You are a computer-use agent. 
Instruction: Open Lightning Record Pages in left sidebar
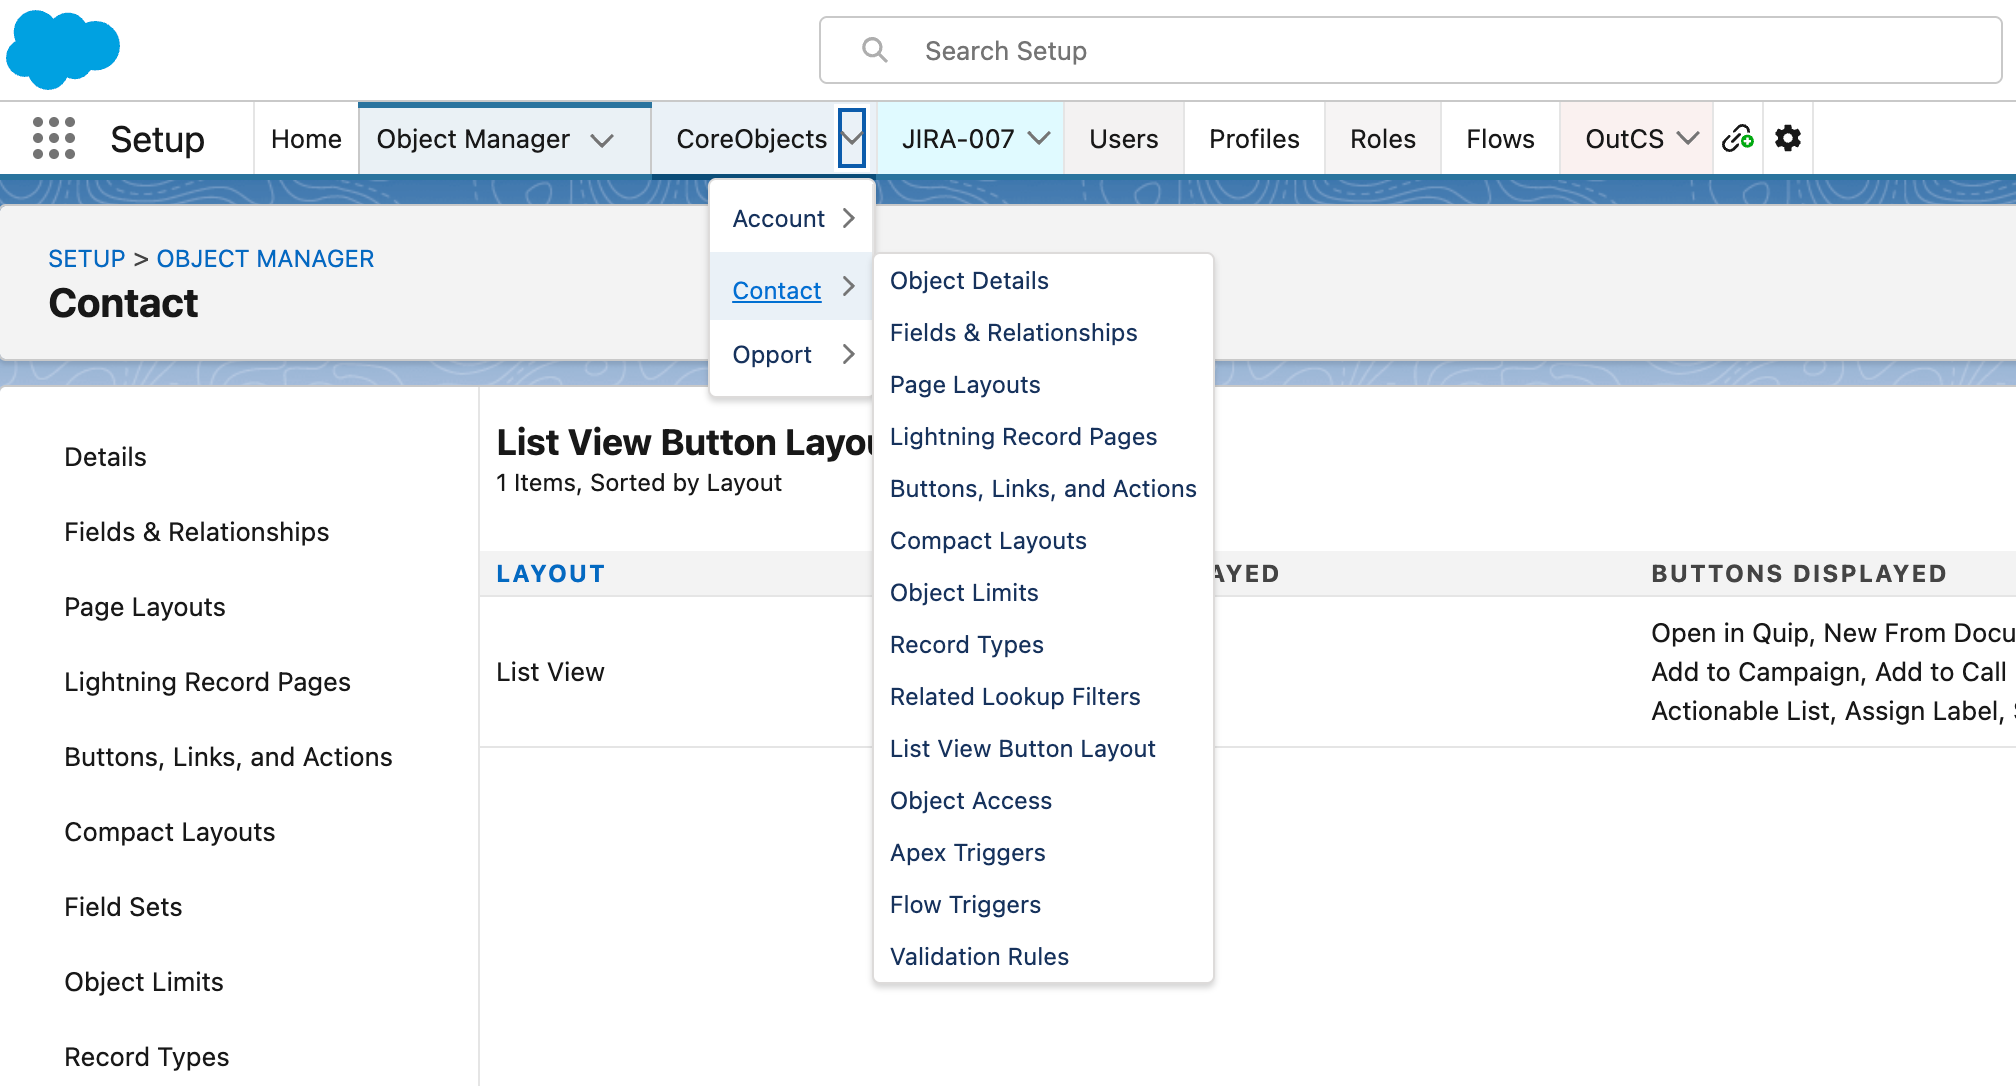click(207, 682)
